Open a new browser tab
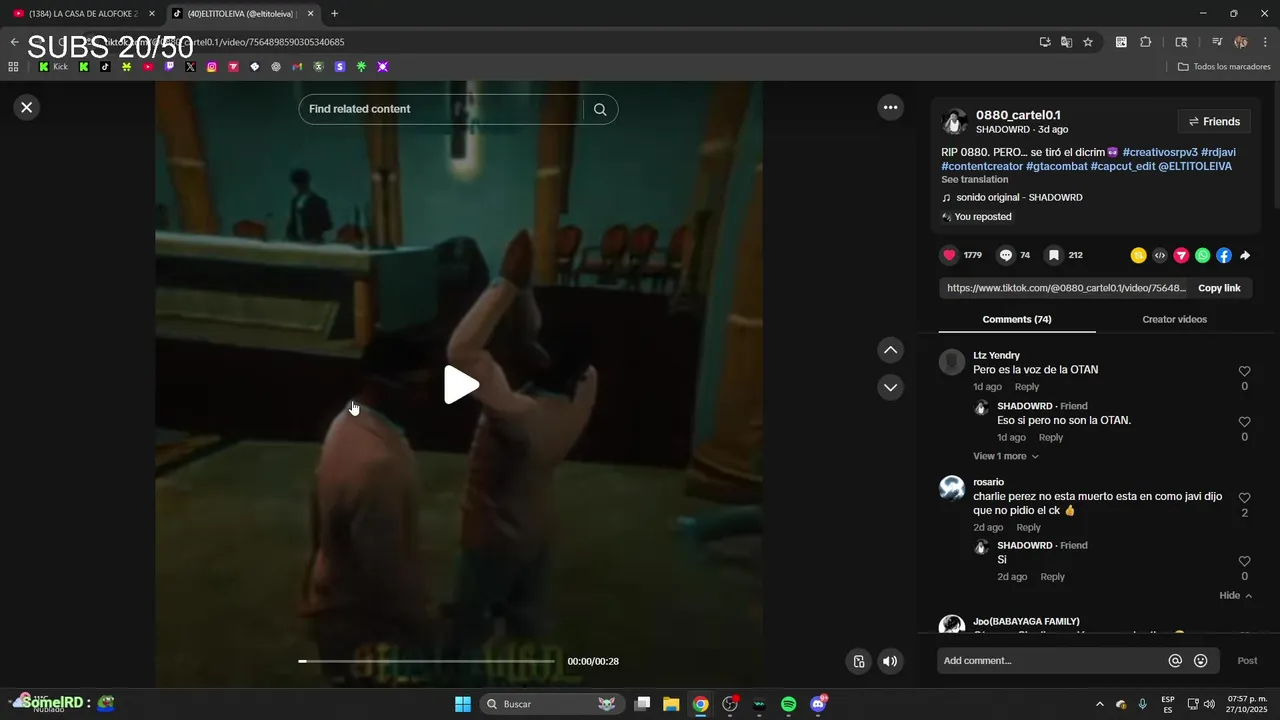 (x=334, y=14)
